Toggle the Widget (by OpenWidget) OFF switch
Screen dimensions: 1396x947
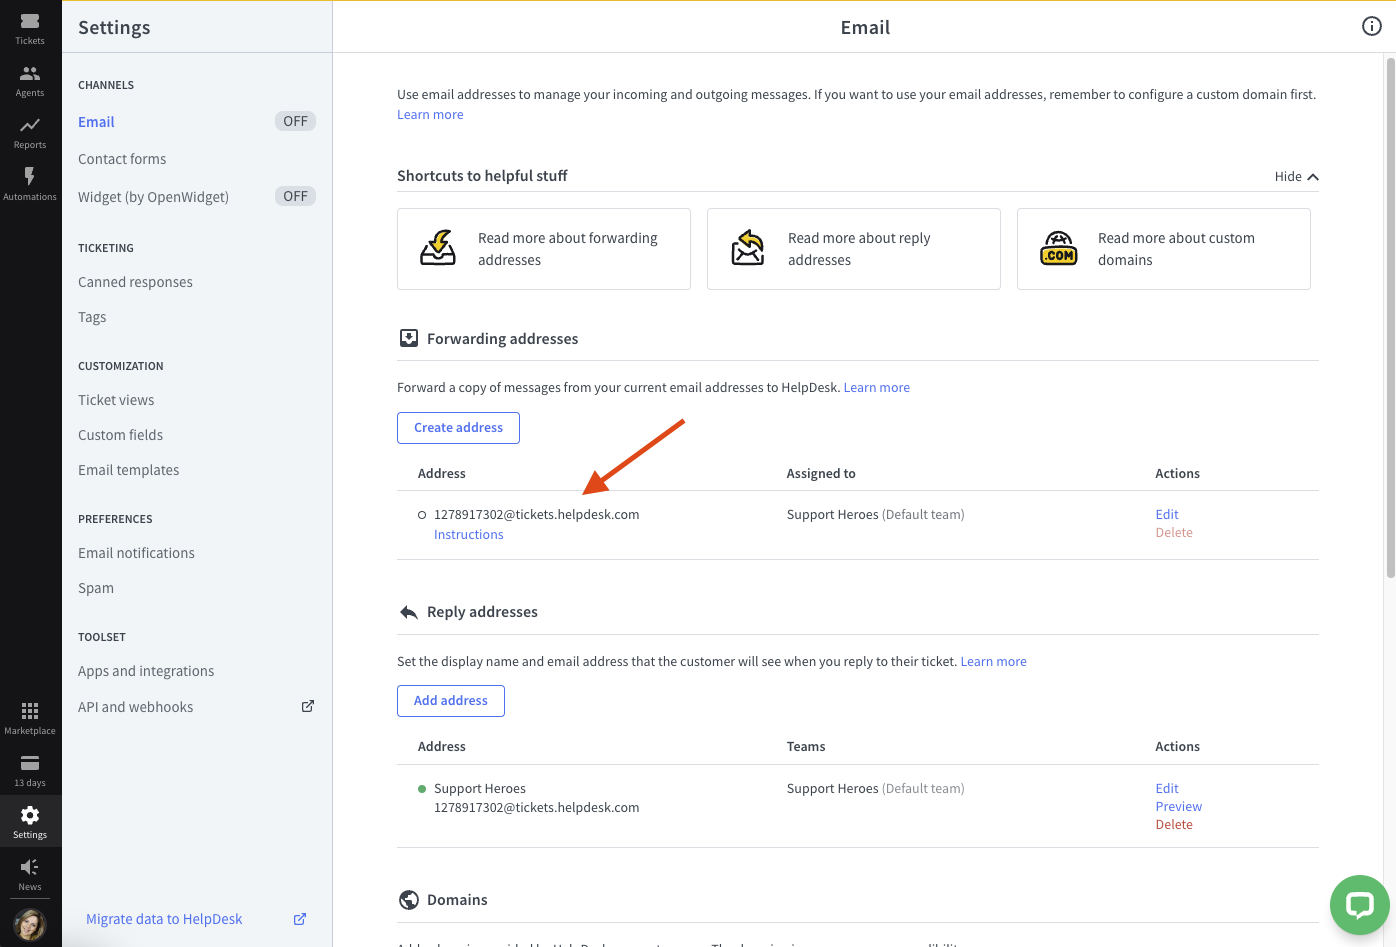tap(295, 196)
